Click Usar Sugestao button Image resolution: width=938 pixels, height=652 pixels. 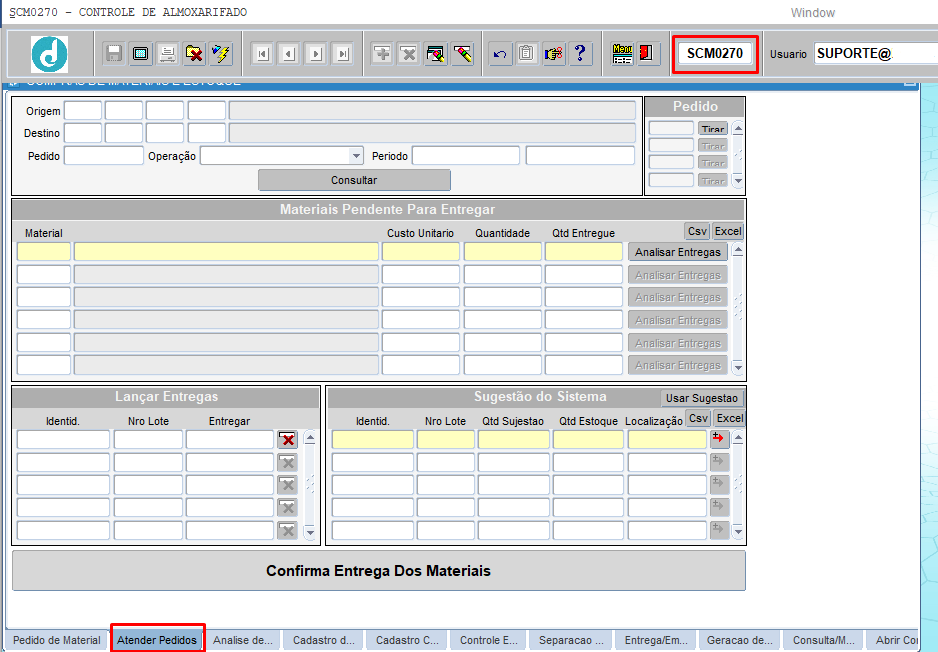coord(702,398)
